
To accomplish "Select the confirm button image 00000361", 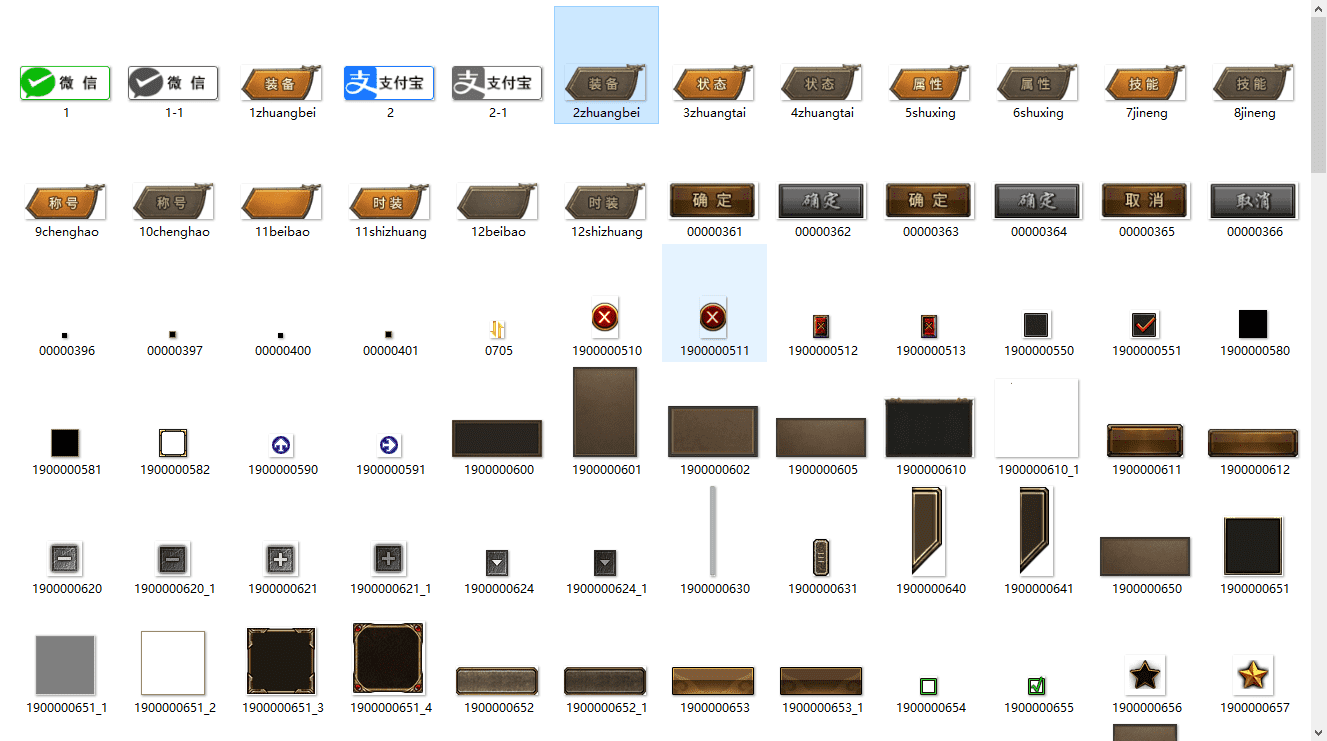I will click(x=714, y=201).
